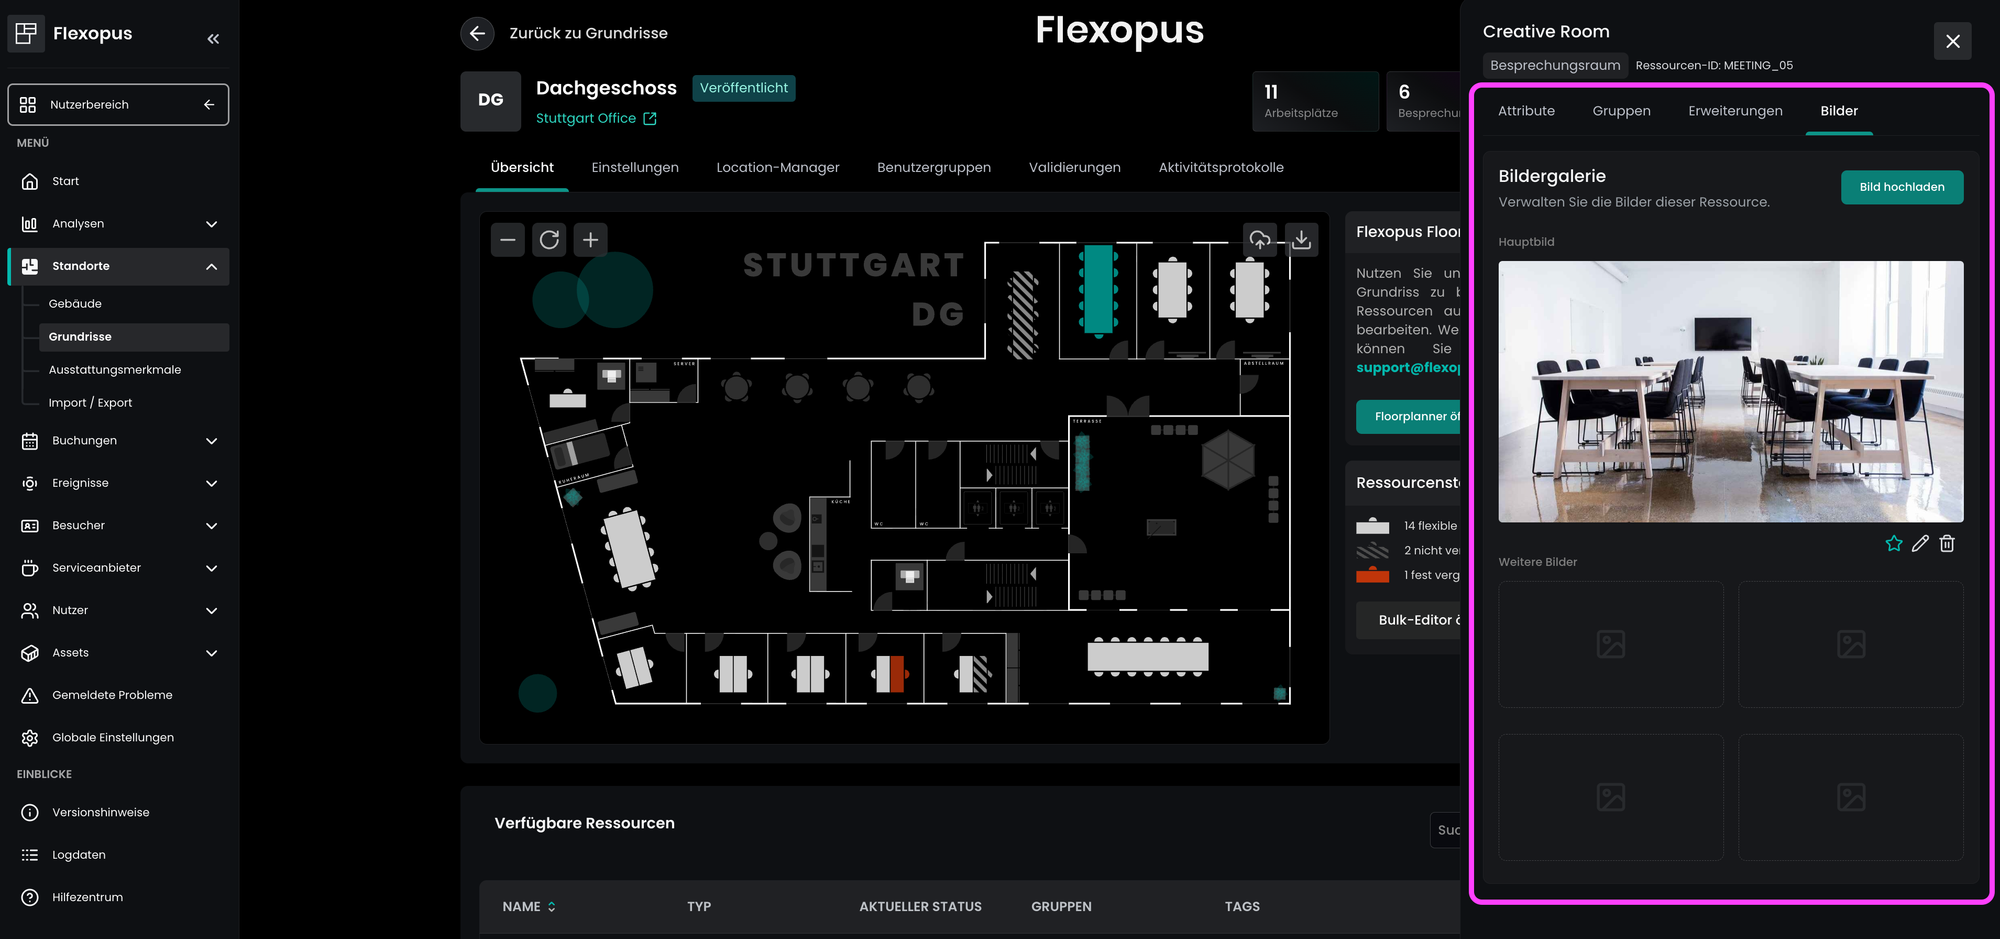The height and width of the screenshot is (939, 2000).
Task: Download the floorplan using the download icon
Action: click(x=1301, y=240)
